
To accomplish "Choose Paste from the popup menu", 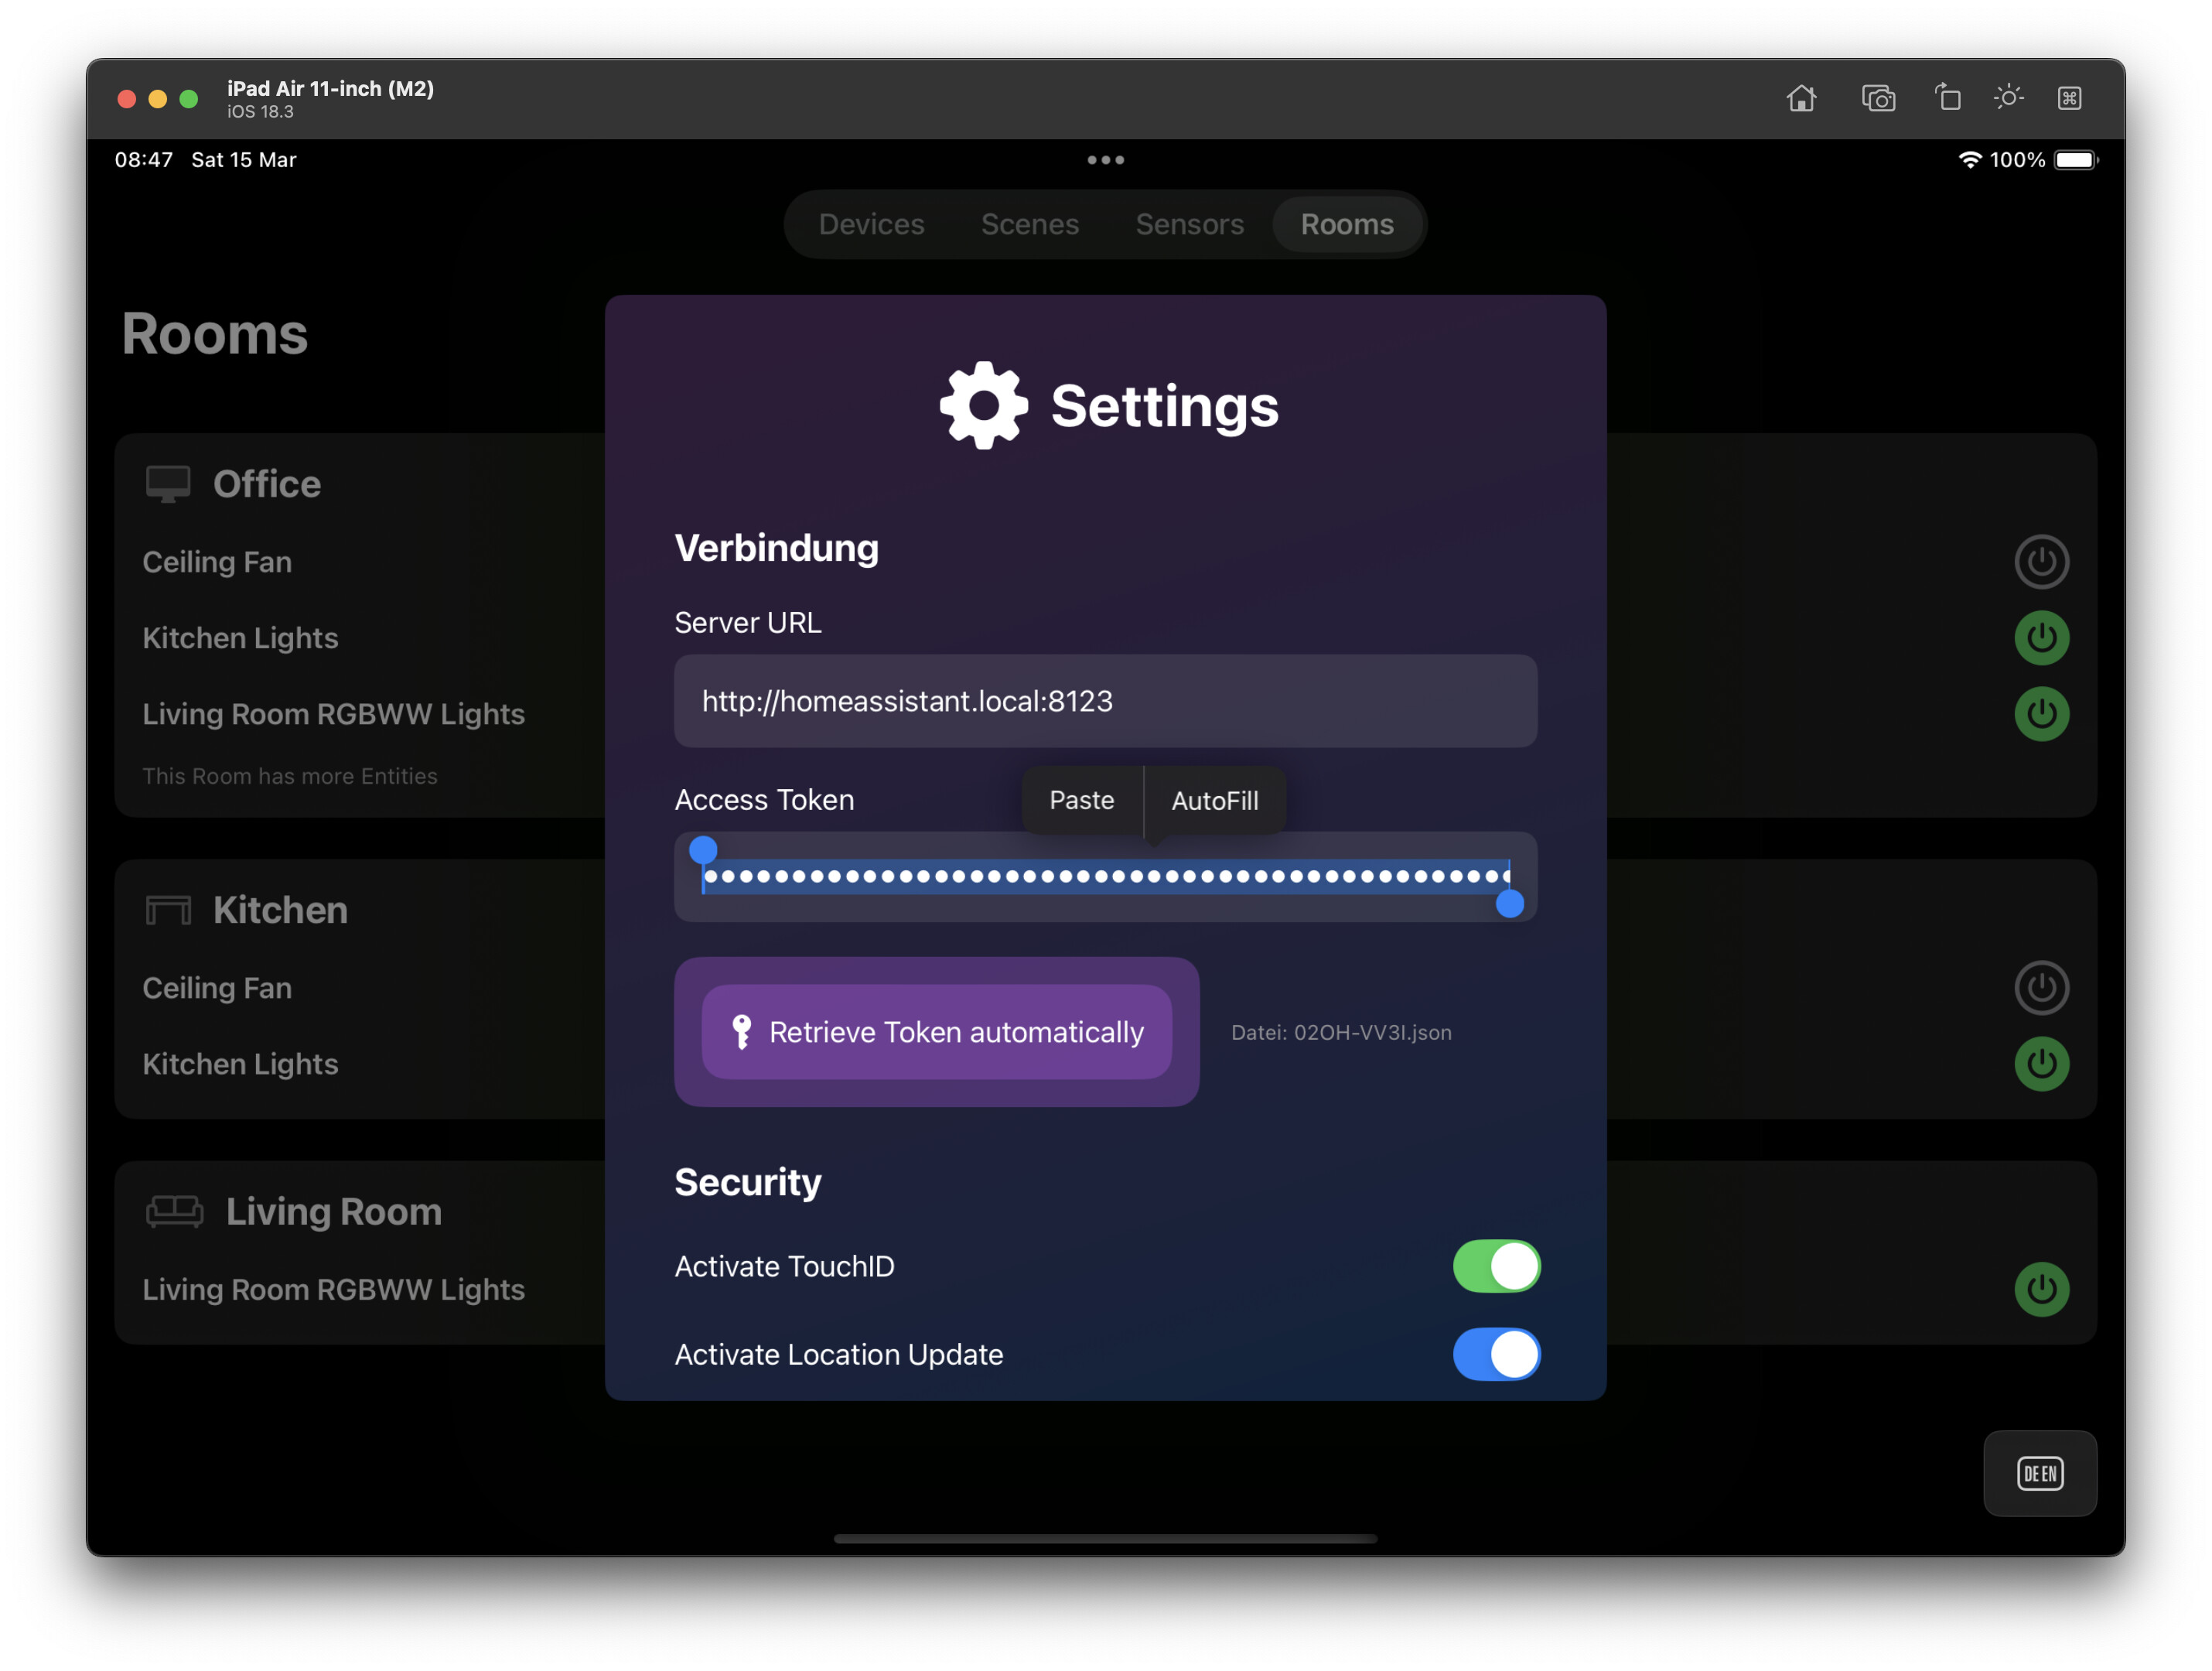I will click(x=1081, y=800).
